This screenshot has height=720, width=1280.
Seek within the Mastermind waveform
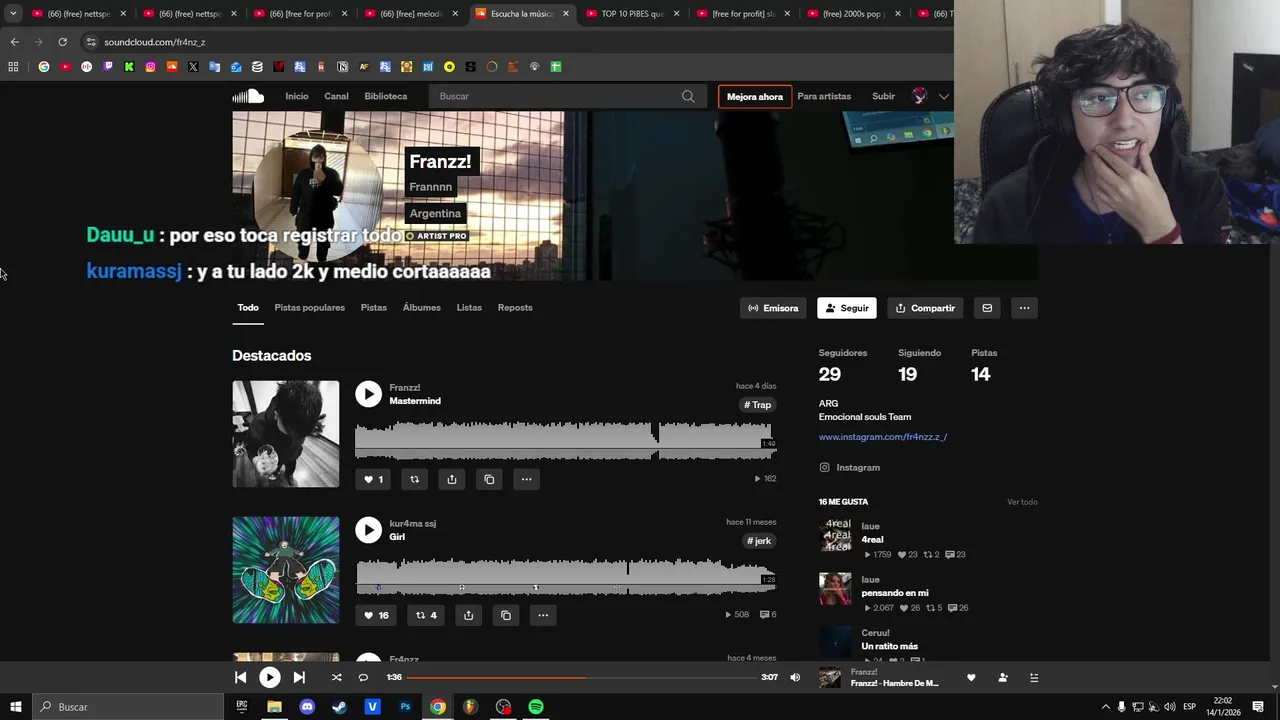coord(566,441)
